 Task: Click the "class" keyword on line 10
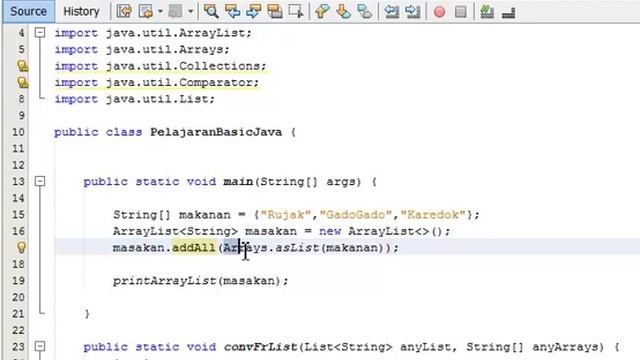pyautogui.click(x=124, y=132)
